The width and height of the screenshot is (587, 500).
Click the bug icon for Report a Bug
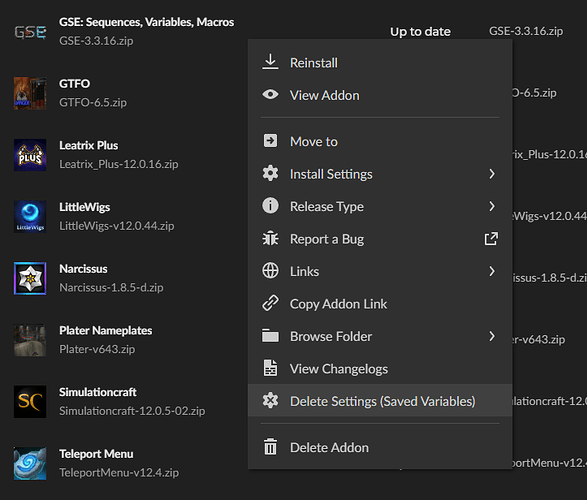(x=270, y=239)
